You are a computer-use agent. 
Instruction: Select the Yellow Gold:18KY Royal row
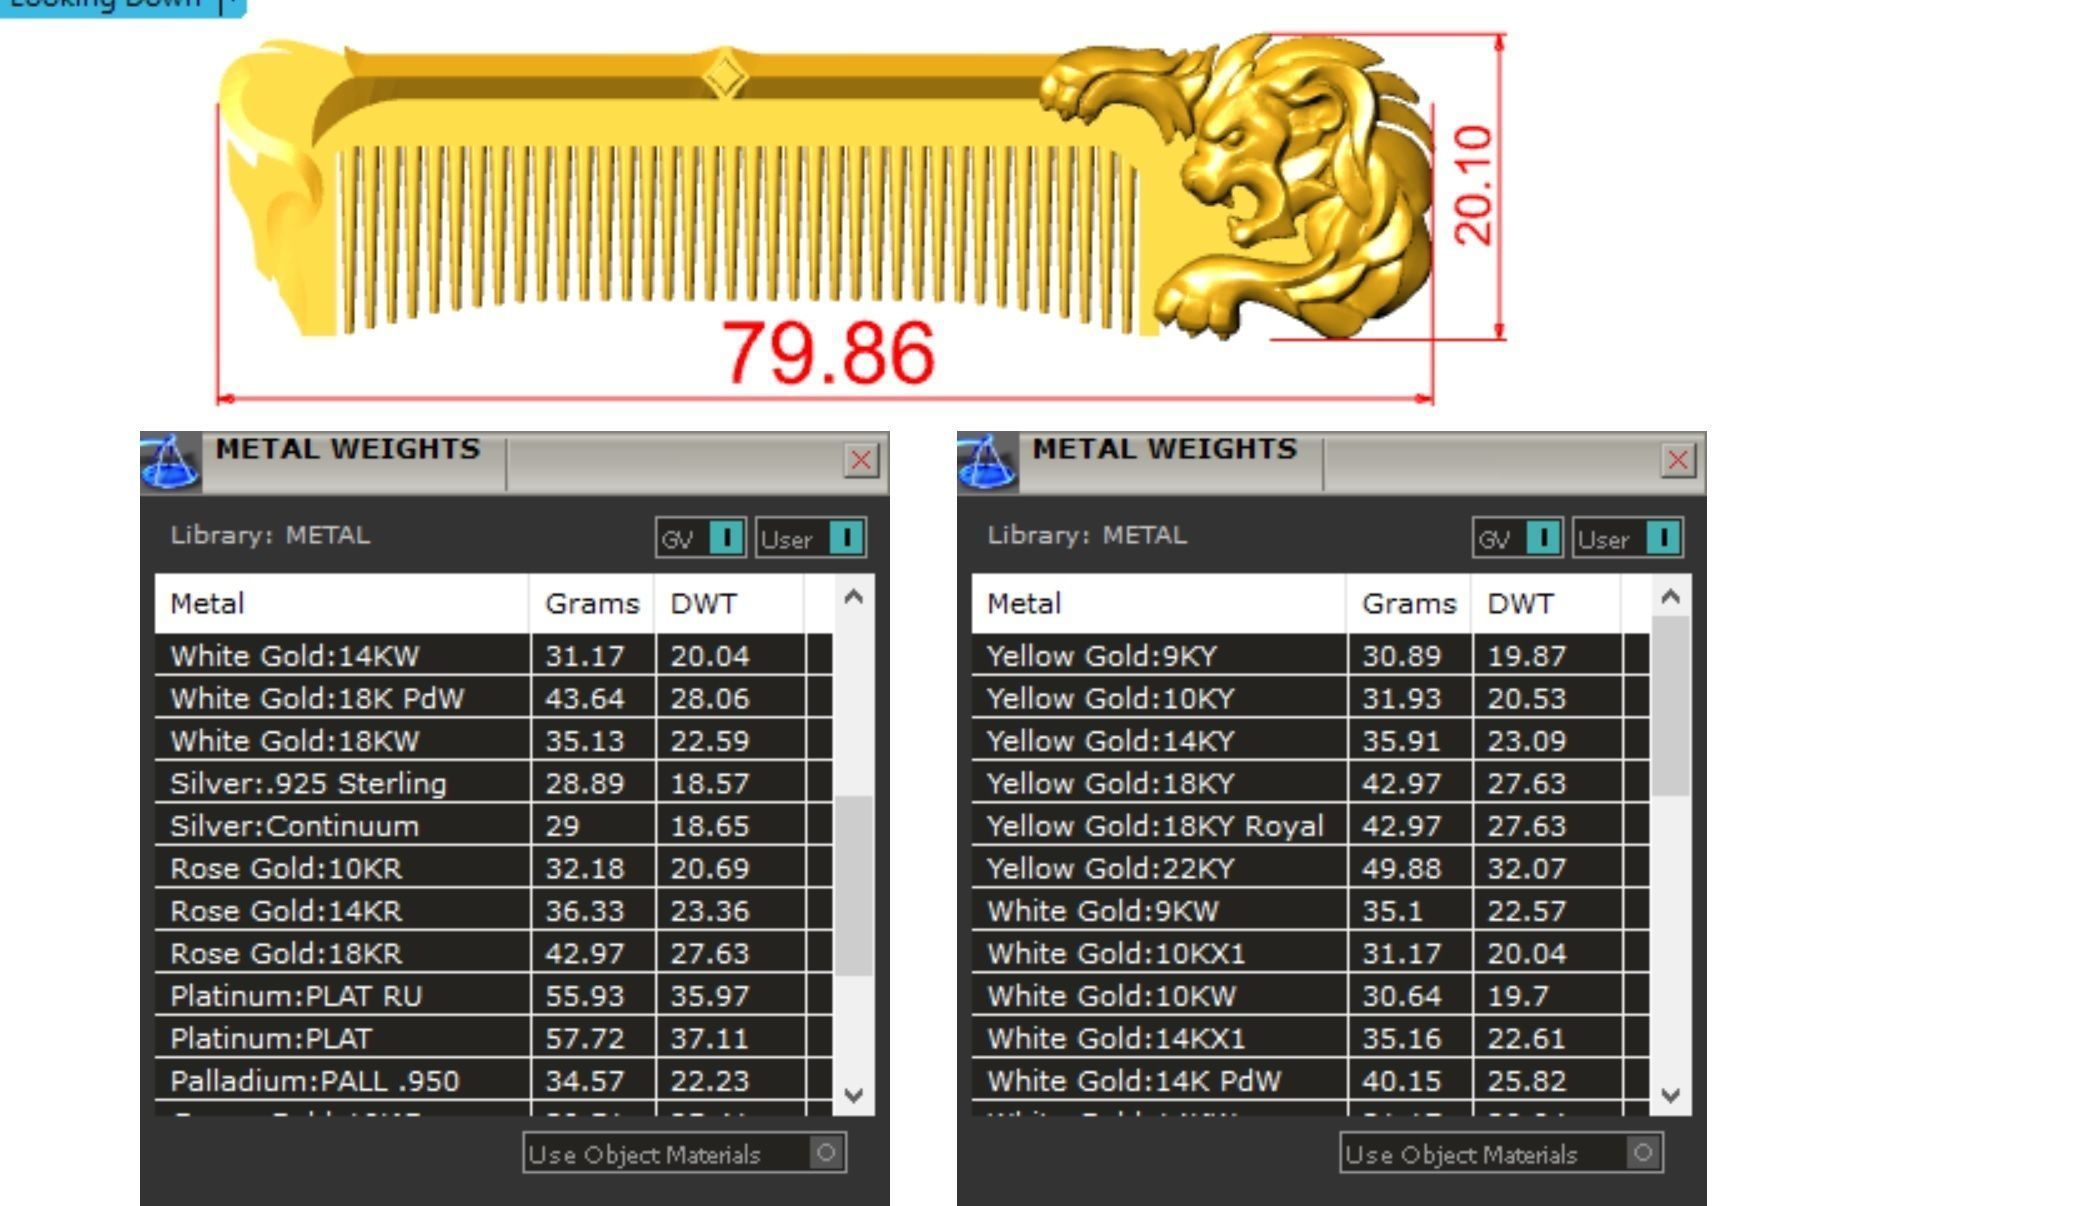1310,825
